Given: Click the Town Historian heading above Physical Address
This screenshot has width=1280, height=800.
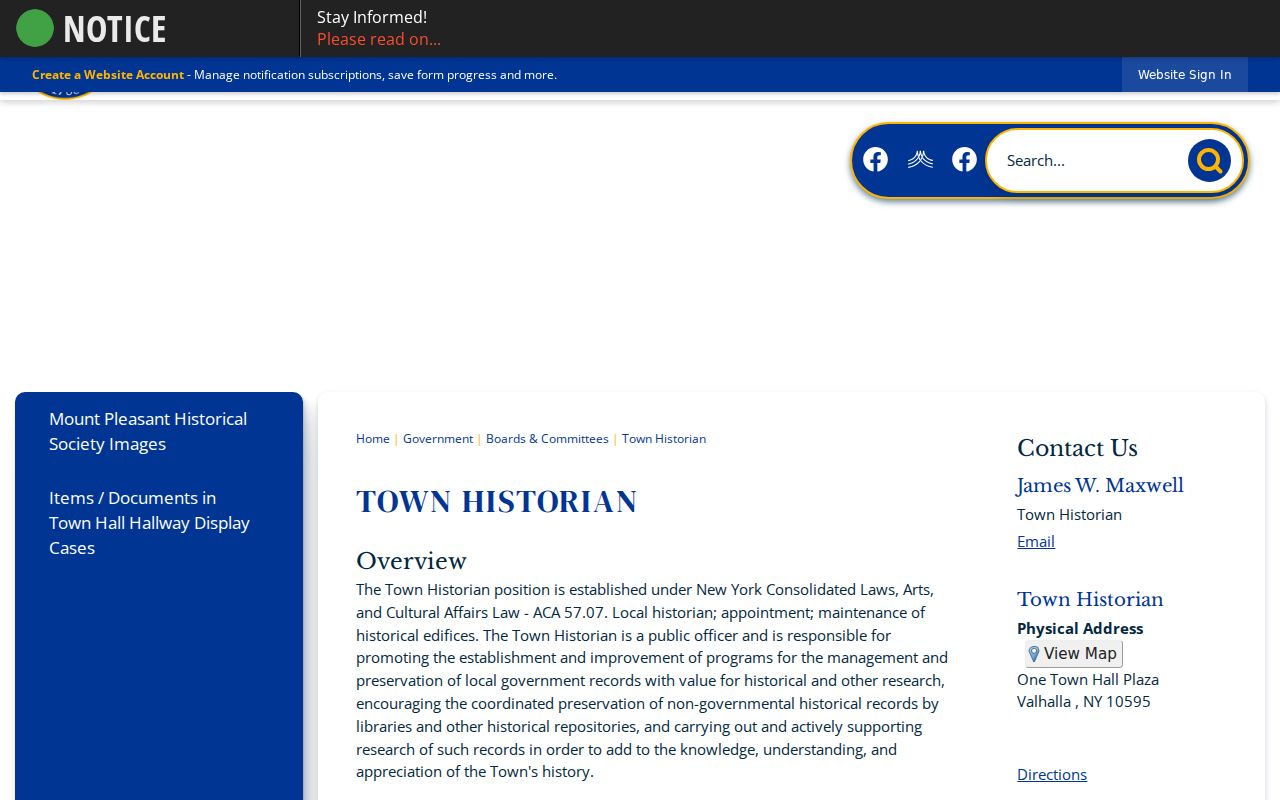Looking at the screenshot, I should point(1090,600).
